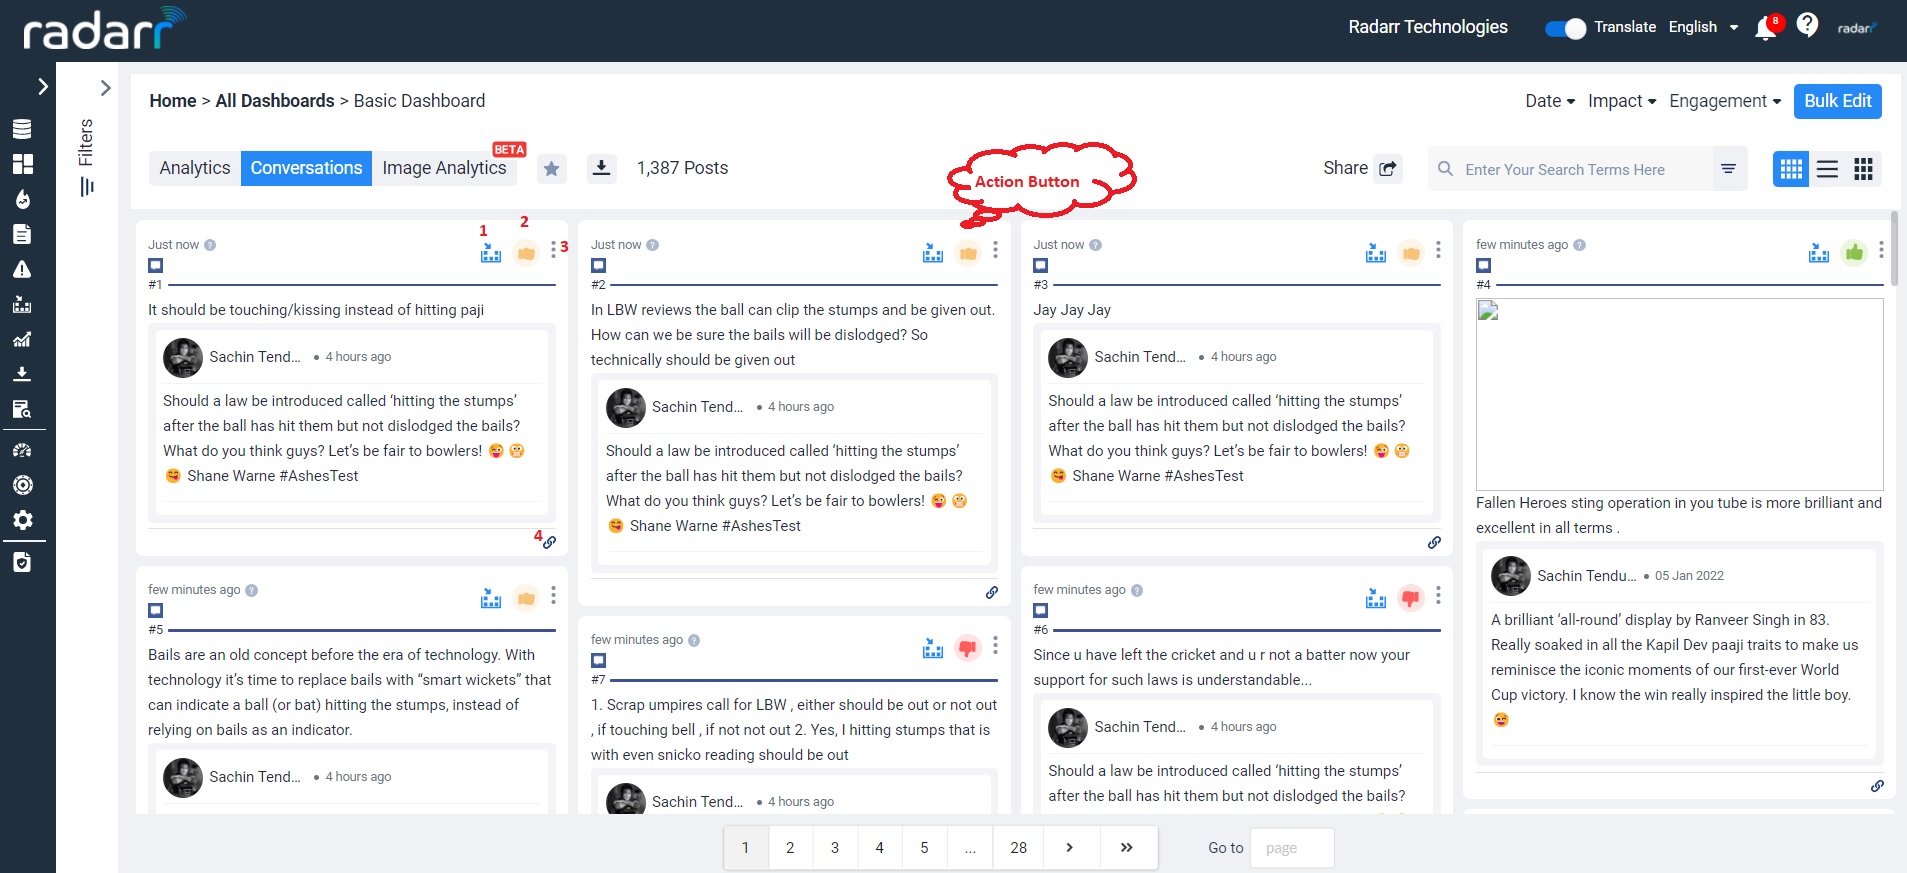Open notifications bell in header

(1766, 28)
